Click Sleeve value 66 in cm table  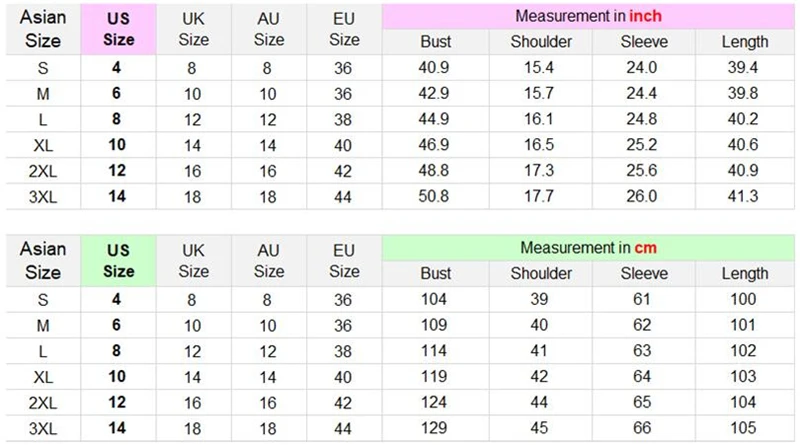(642, 428)
